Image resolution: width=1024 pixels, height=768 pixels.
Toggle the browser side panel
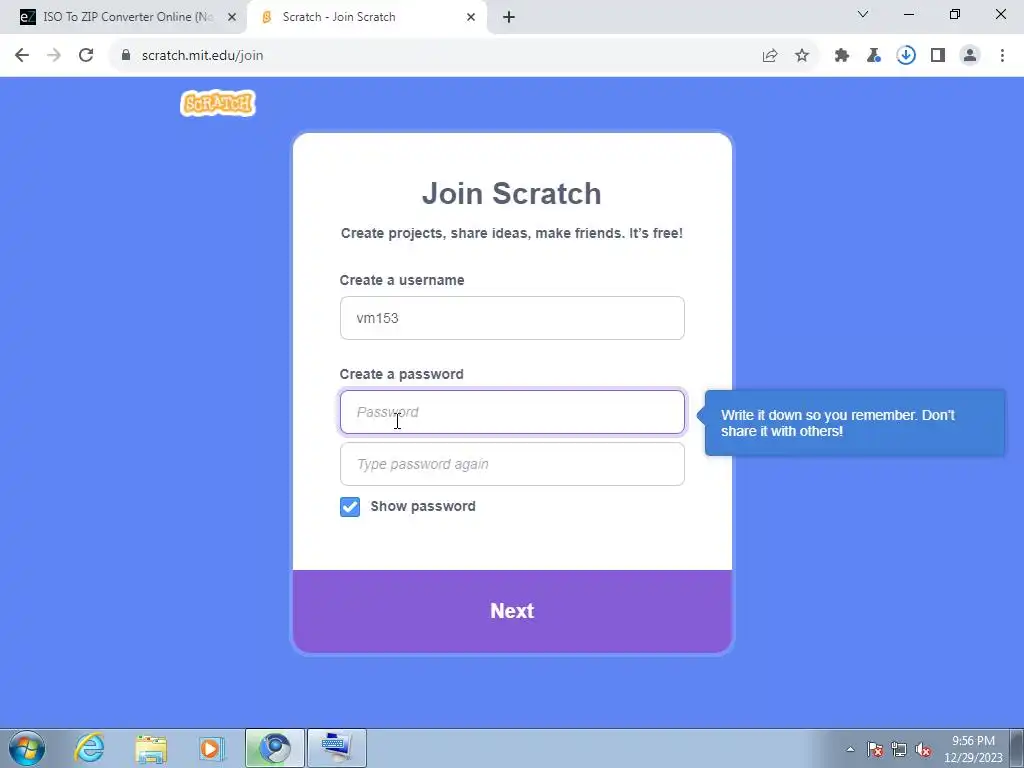938,56
